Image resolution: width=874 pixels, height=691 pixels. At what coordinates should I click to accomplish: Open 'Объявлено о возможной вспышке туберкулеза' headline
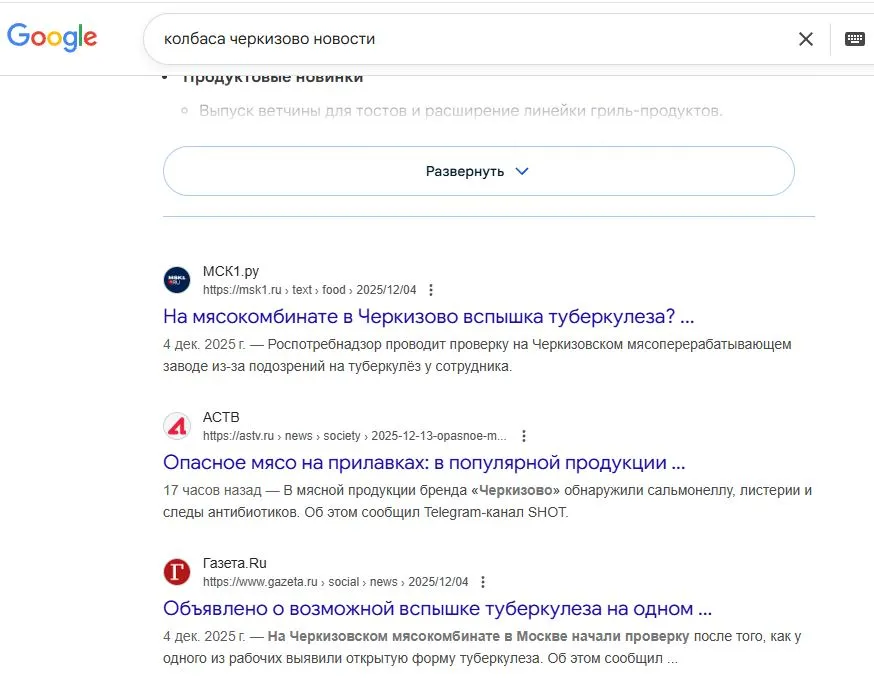[x=437, y=609]
